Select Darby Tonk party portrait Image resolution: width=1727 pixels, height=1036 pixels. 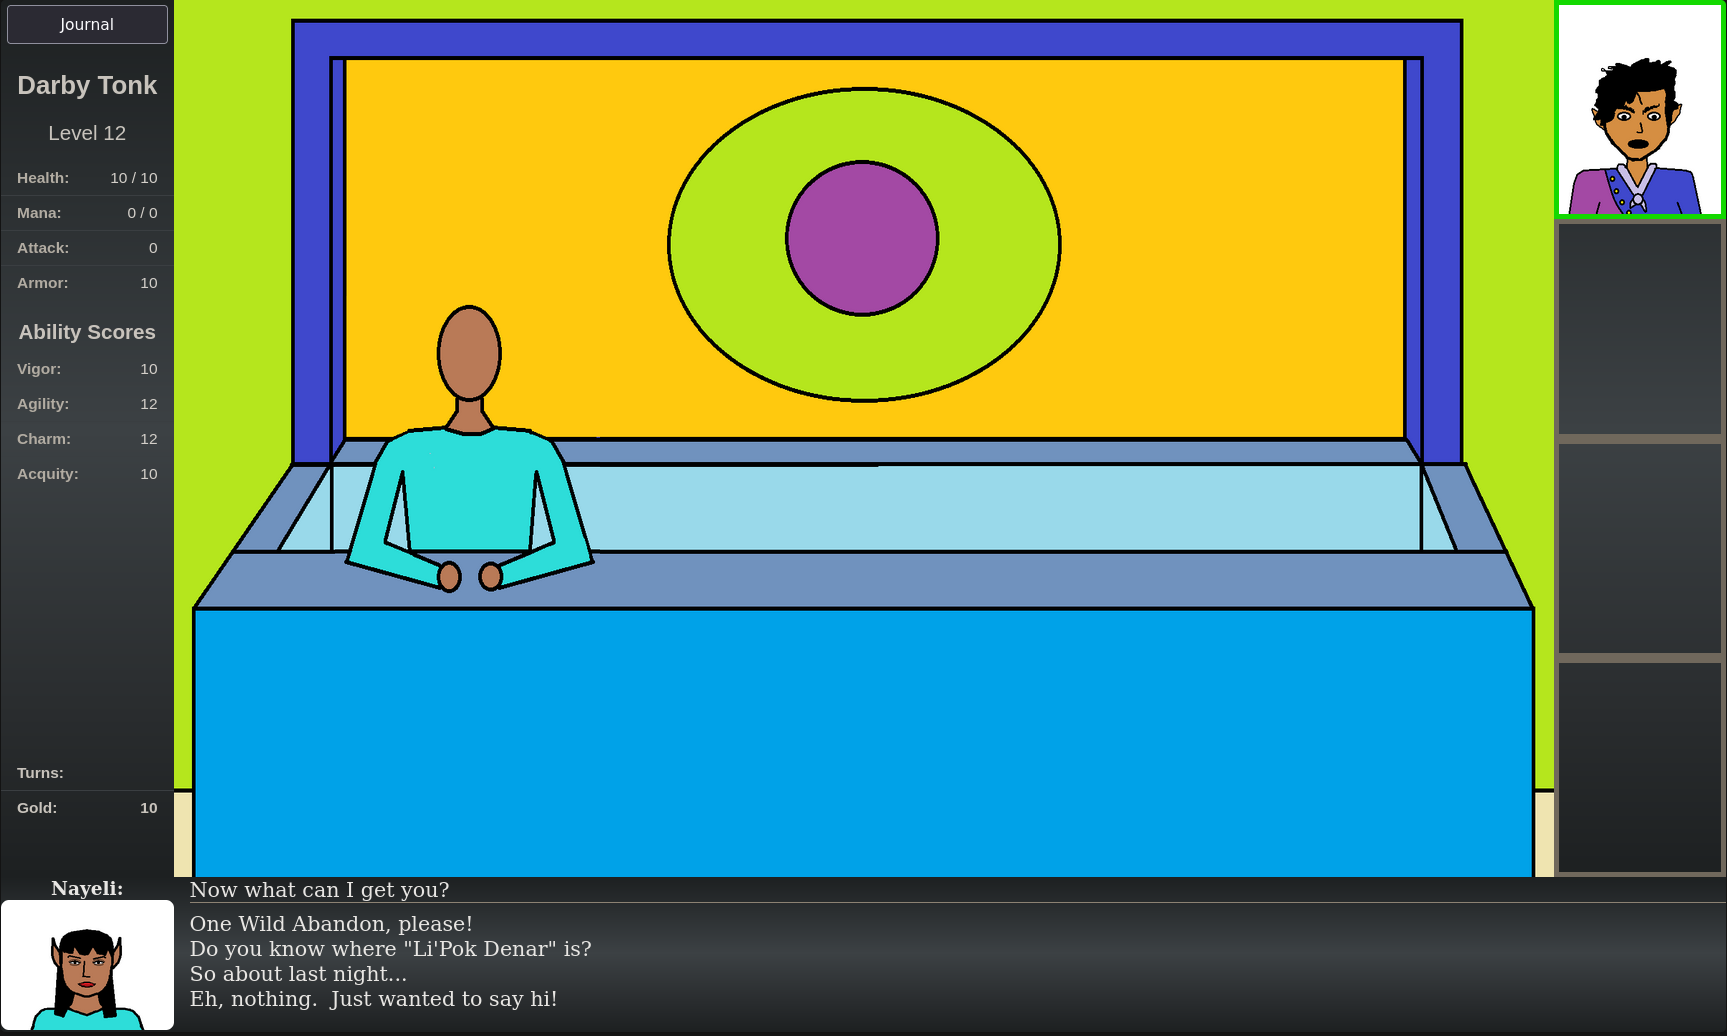[x=1640, y=110]
